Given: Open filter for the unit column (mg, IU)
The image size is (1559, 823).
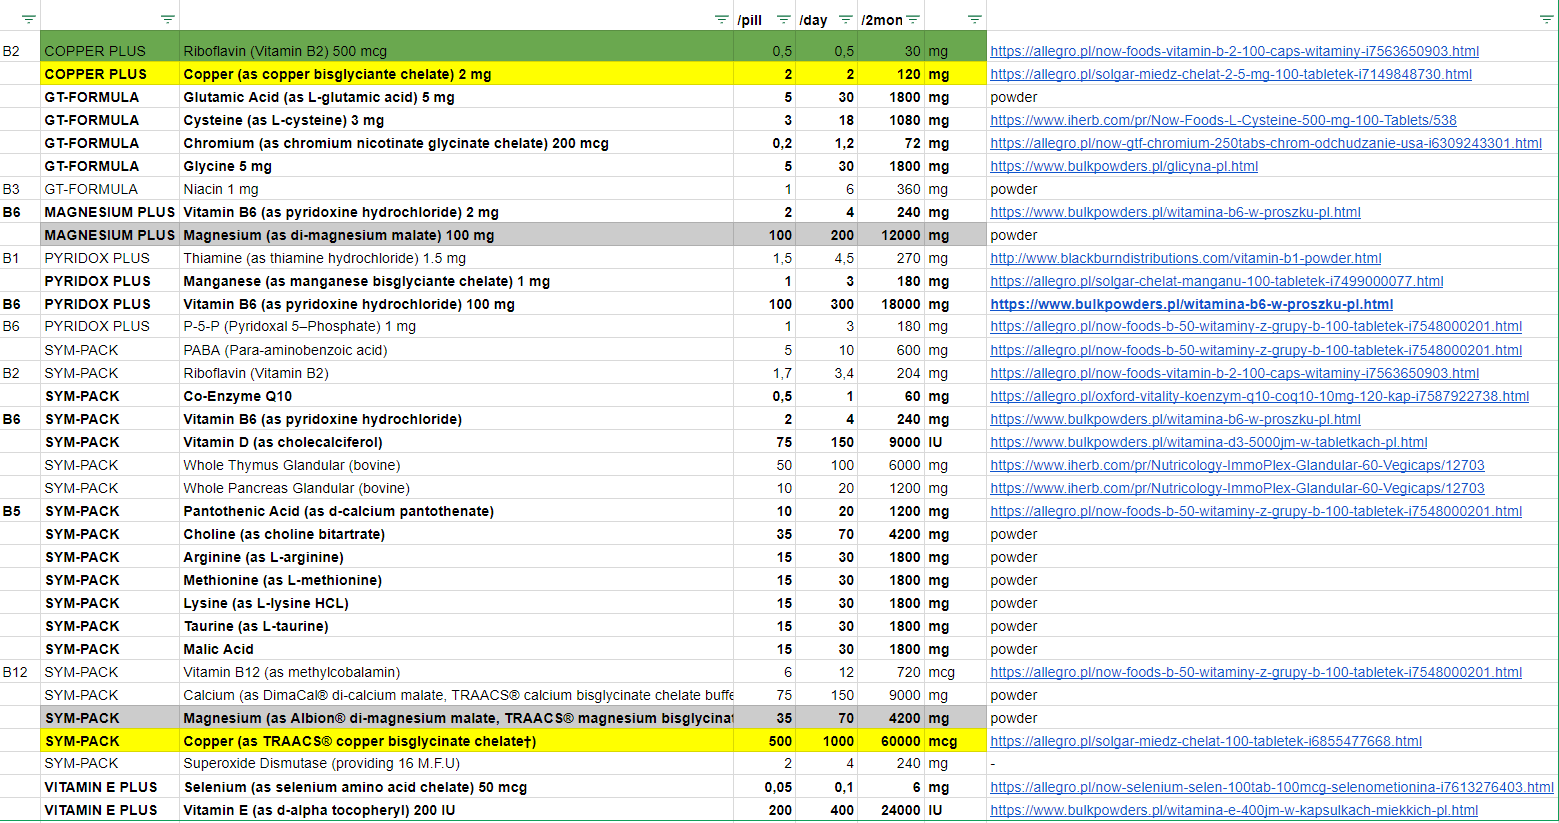Looking at the screenshot, I should (974, 20).
